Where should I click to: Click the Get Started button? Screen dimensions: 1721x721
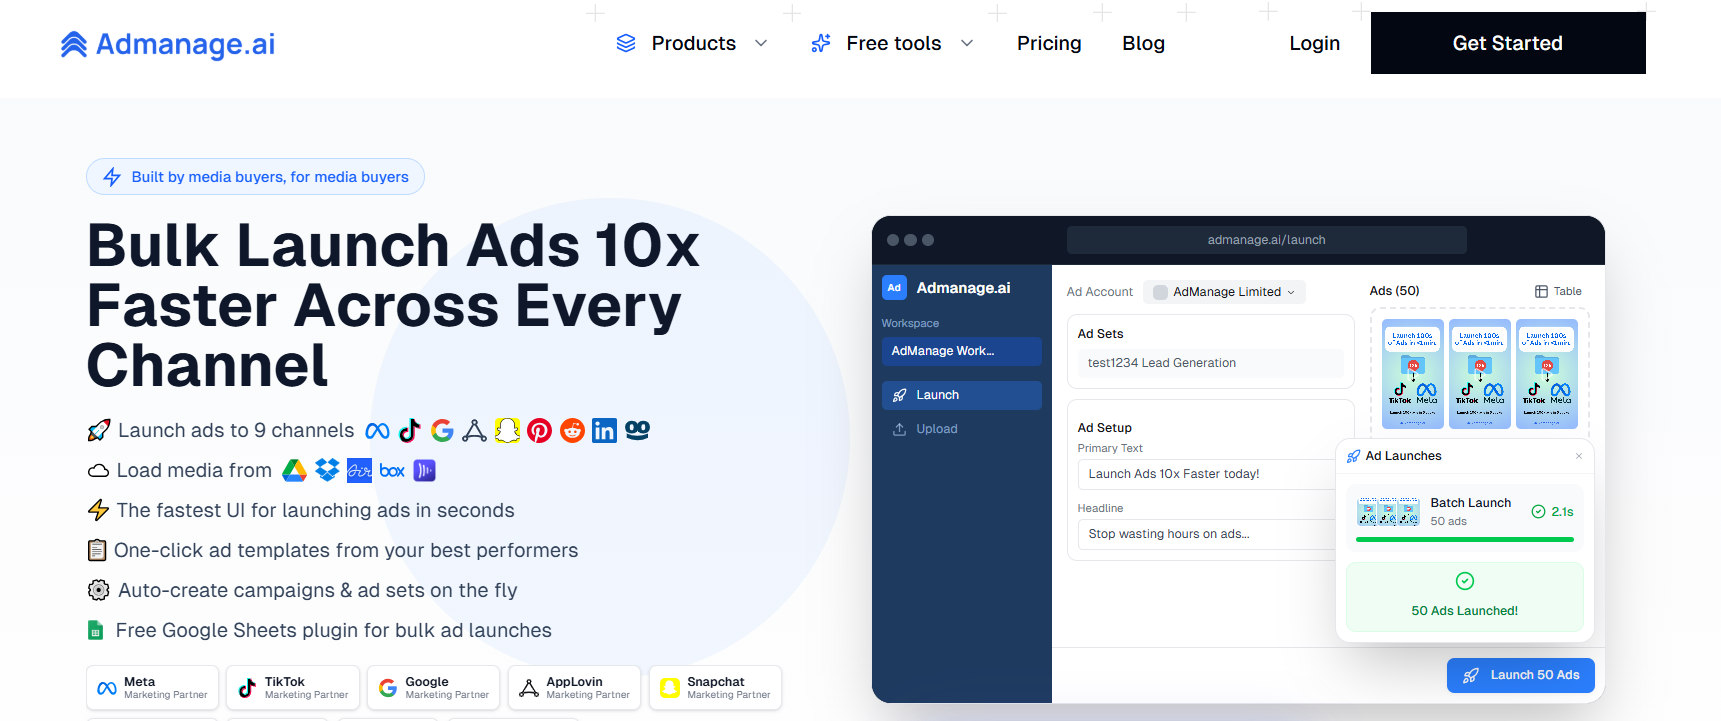[x=1508, y=43]
